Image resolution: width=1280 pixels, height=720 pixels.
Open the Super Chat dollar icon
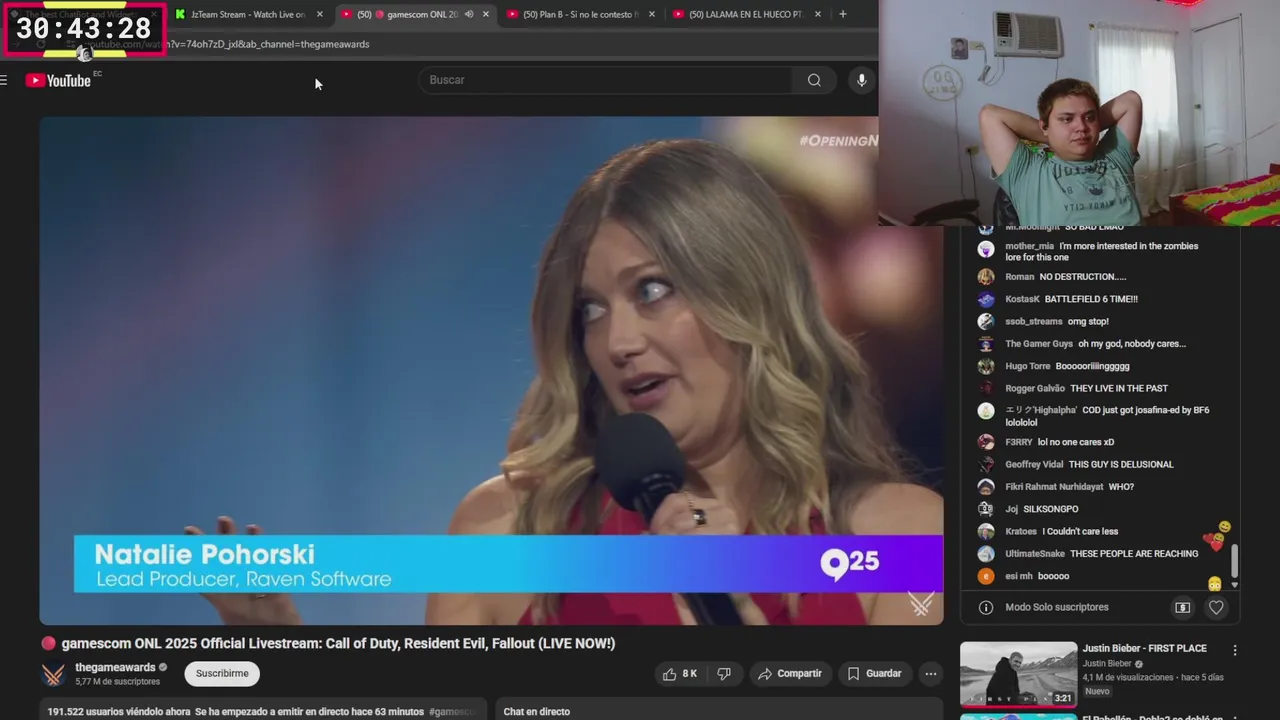coord(1182,607)
